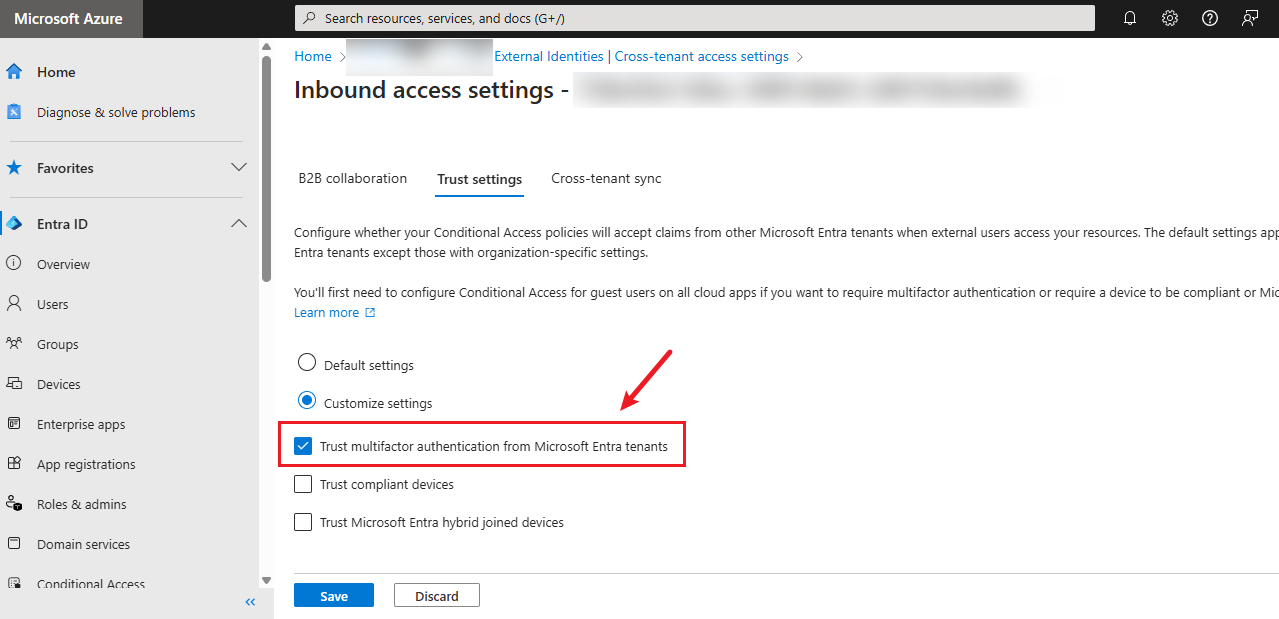Check the Trust compliant devices checkbox
This screenshot has height=619, width=1279.
(x=303, y=484)
